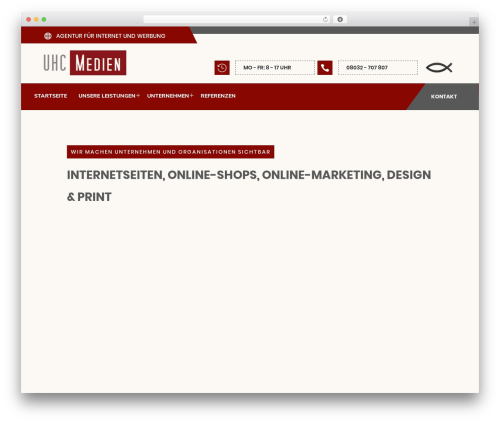Click the browser download icon beside address bar

[x=340, y=19]
